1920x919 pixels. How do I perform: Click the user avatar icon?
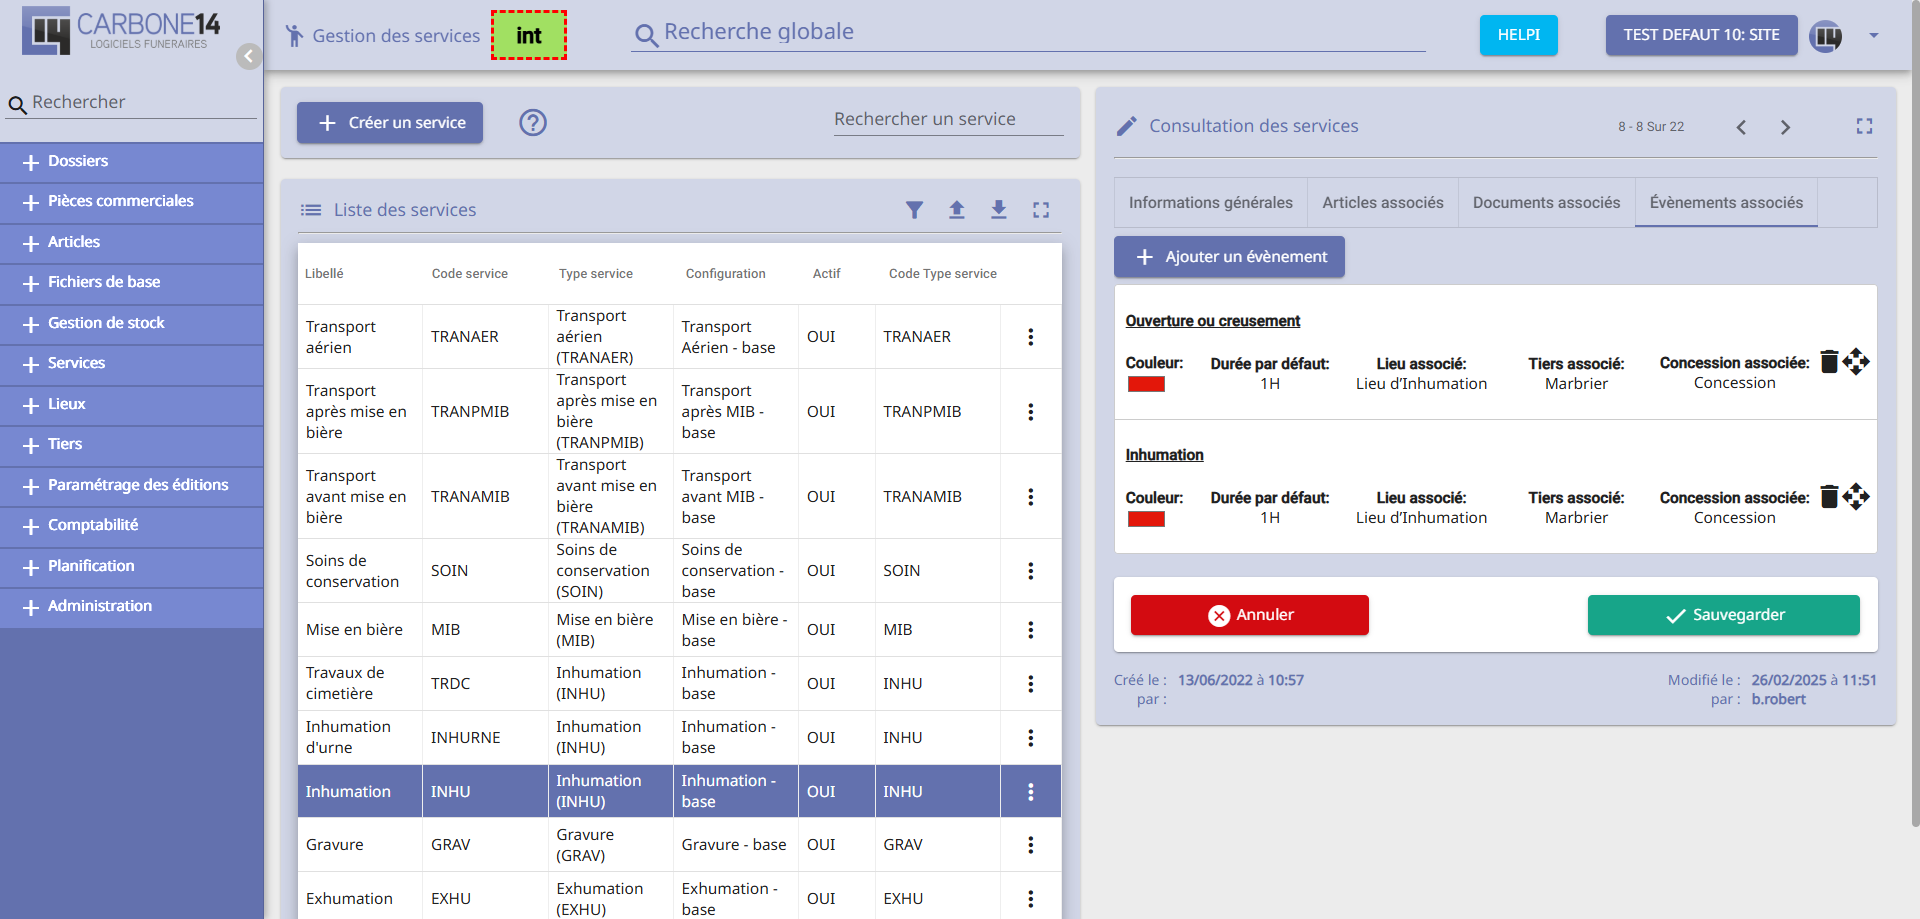pos(1826,36)
